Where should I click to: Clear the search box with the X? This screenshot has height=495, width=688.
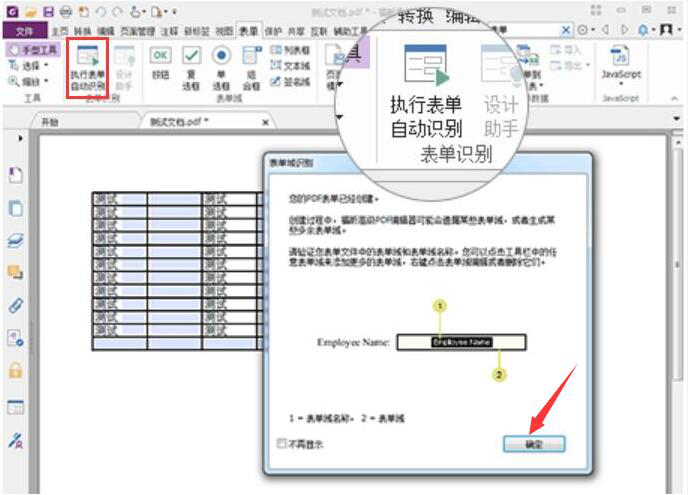(x=566, y=30)
